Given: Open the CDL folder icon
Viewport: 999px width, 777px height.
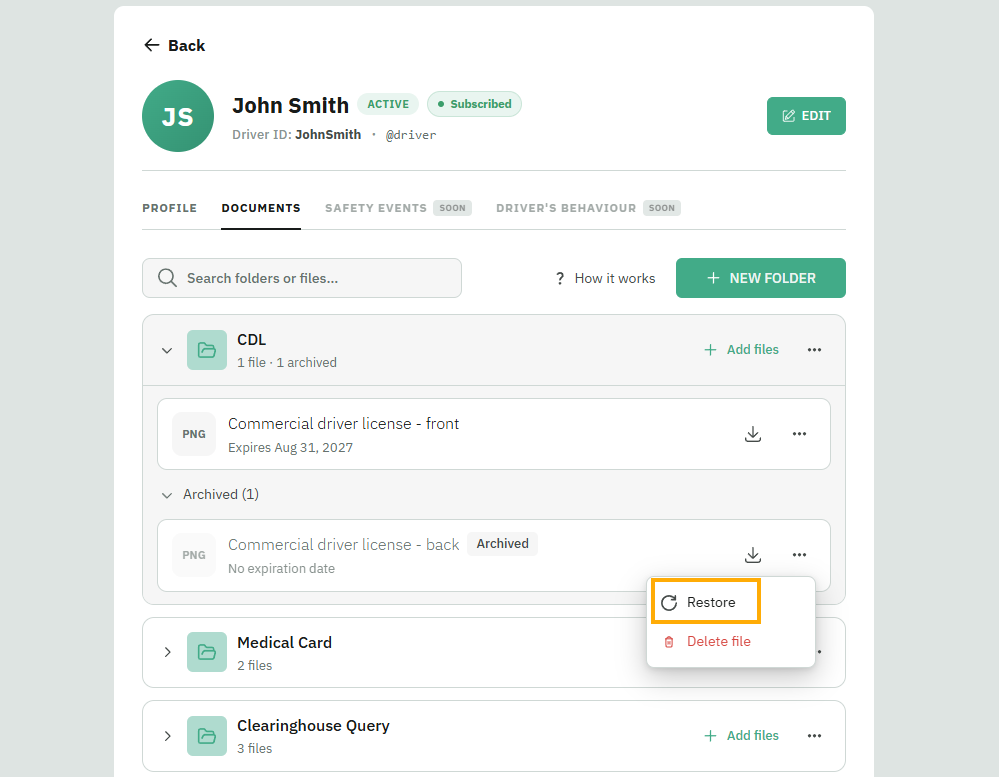Looking at the screenshot, I should click(206, 350).
